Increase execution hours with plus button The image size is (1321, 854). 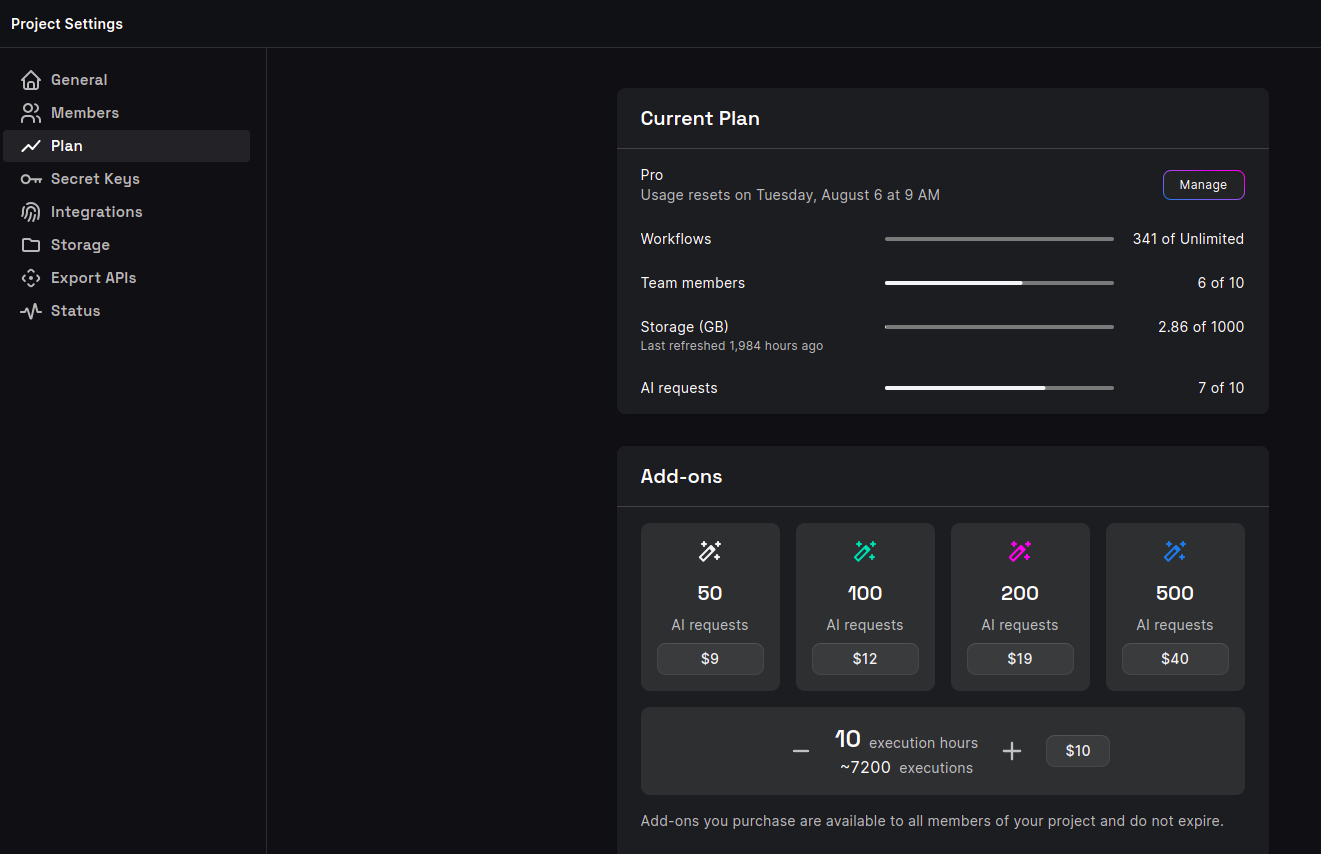[x=1012, y=751]
